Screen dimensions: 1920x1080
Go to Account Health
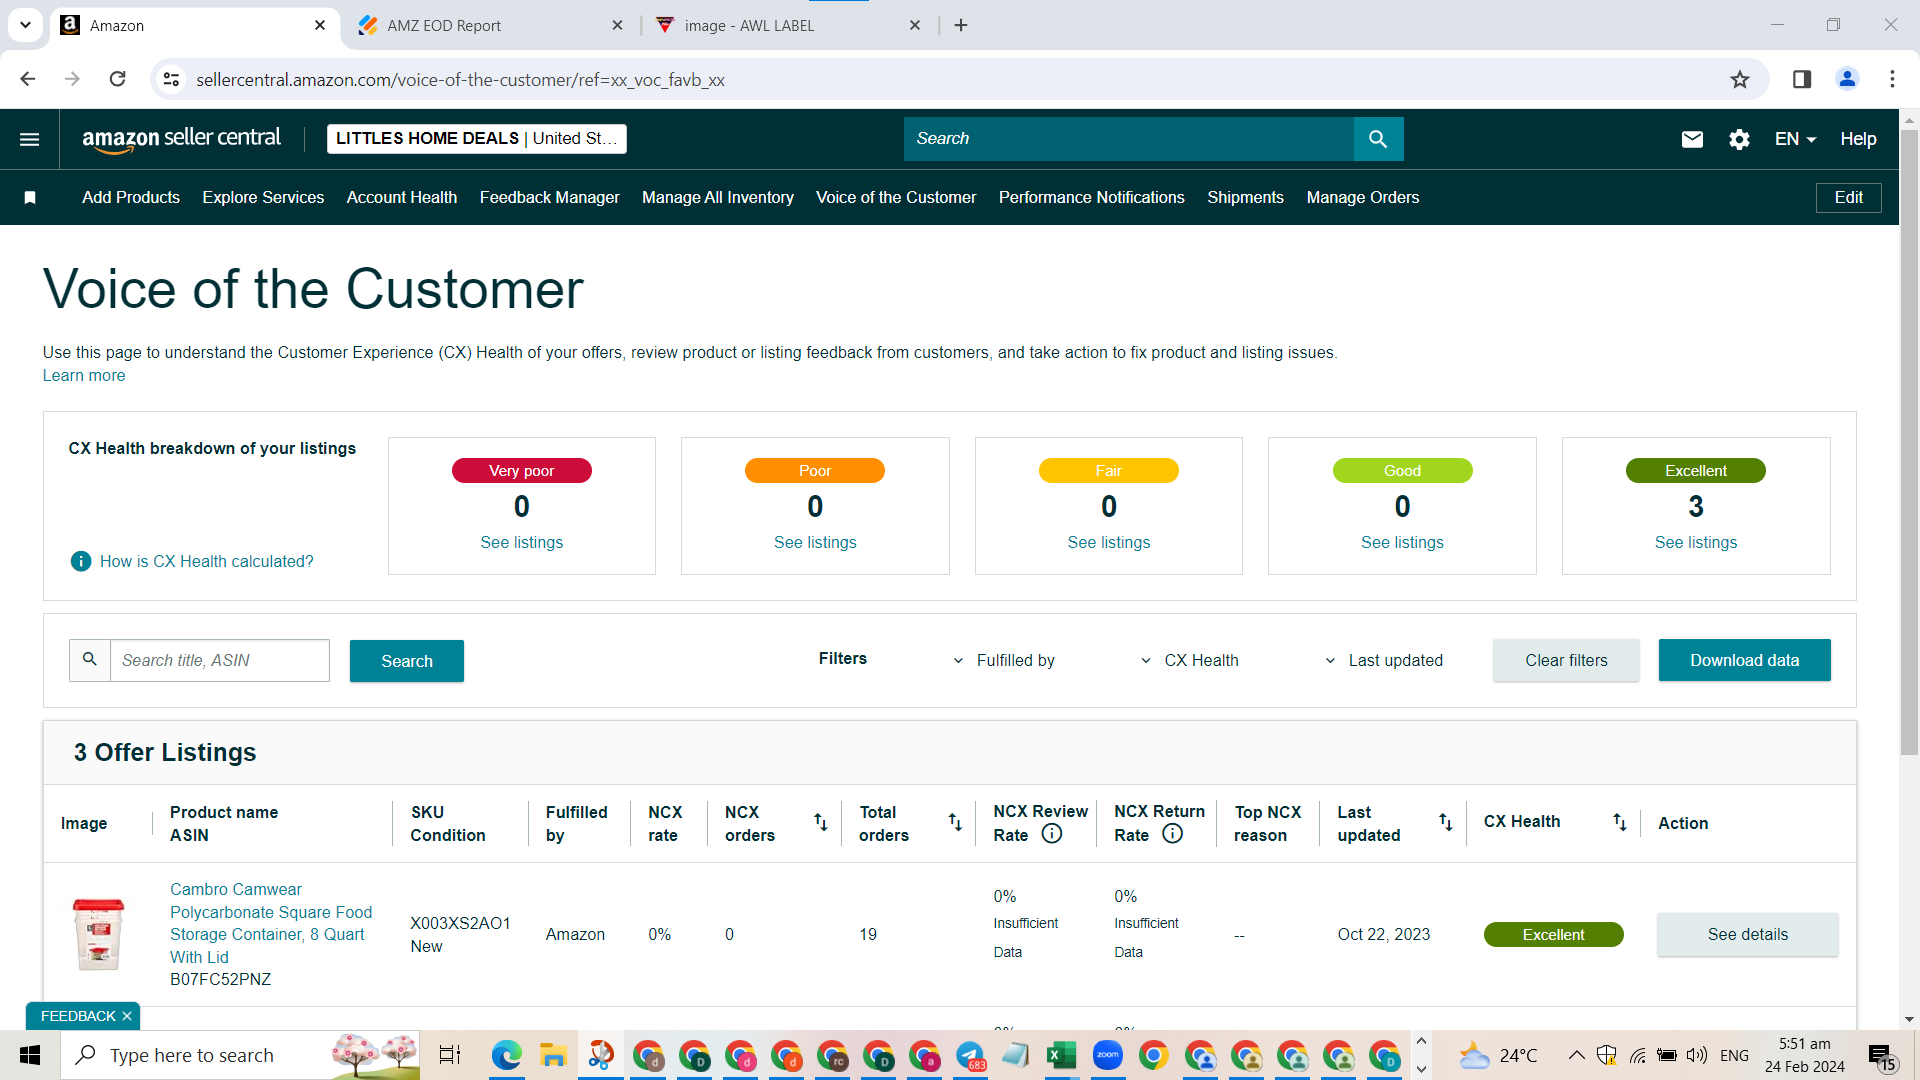(402, 198)
